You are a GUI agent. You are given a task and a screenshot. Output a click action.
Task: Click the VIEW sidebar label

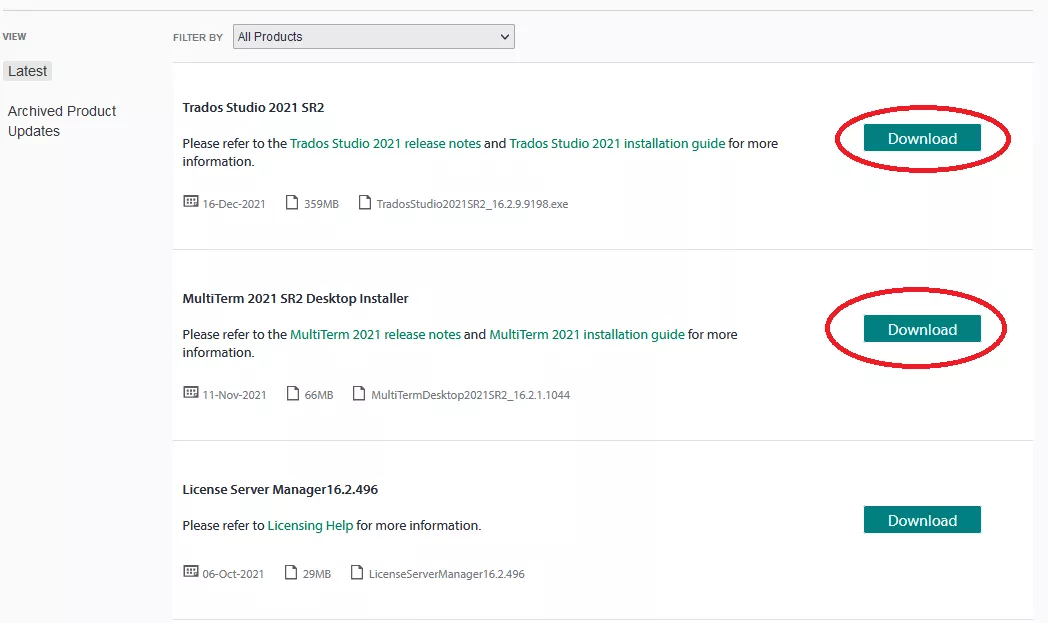tap(14, 37)
